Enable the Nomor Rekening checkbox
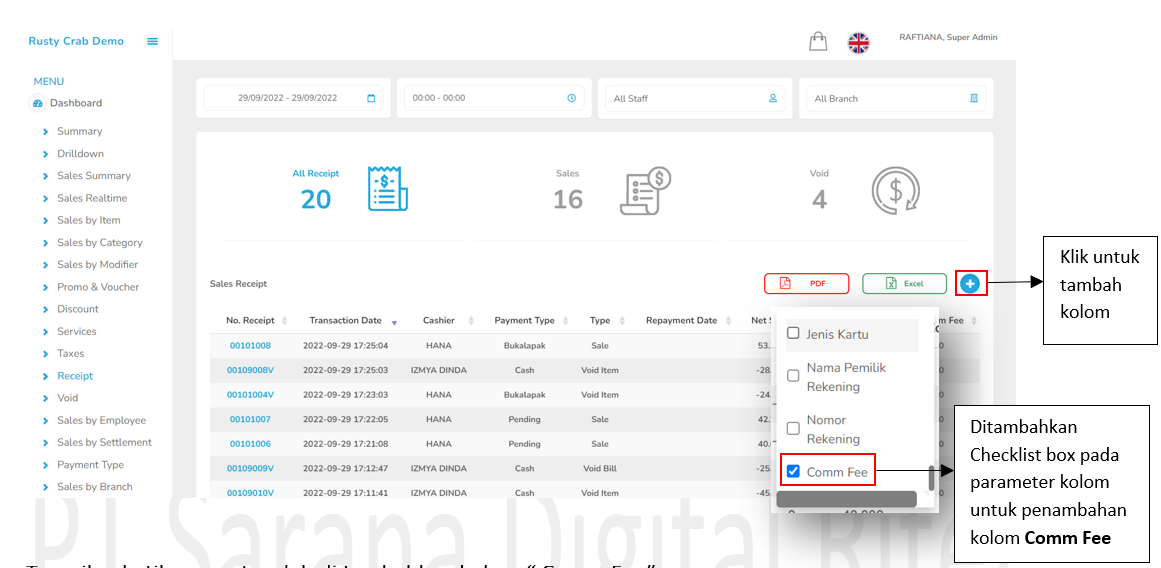The width and height of the screenshot is (1161, 568). click(793, 428)
